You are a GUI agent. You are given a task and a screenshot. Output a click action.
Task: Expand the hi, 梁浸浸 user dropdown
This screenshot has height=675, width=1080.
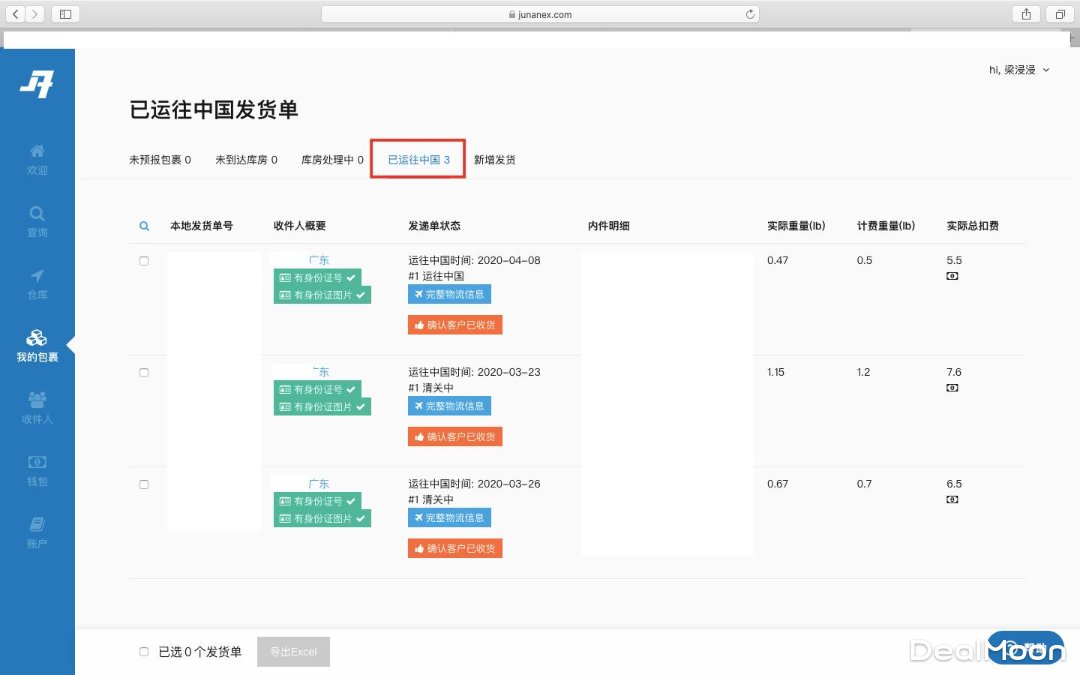pyautogui.click(x=1019, y=70)
